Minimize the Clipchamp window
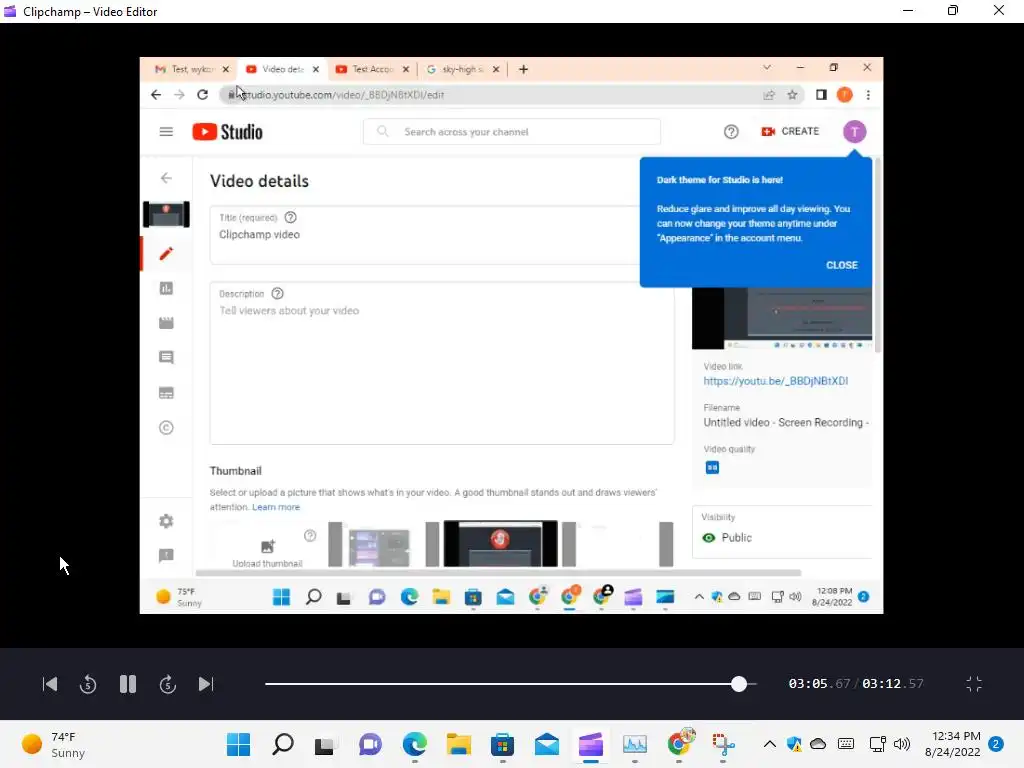Image resolution: width=1024 pixels, height=768 pixels. tap(908, 11)
